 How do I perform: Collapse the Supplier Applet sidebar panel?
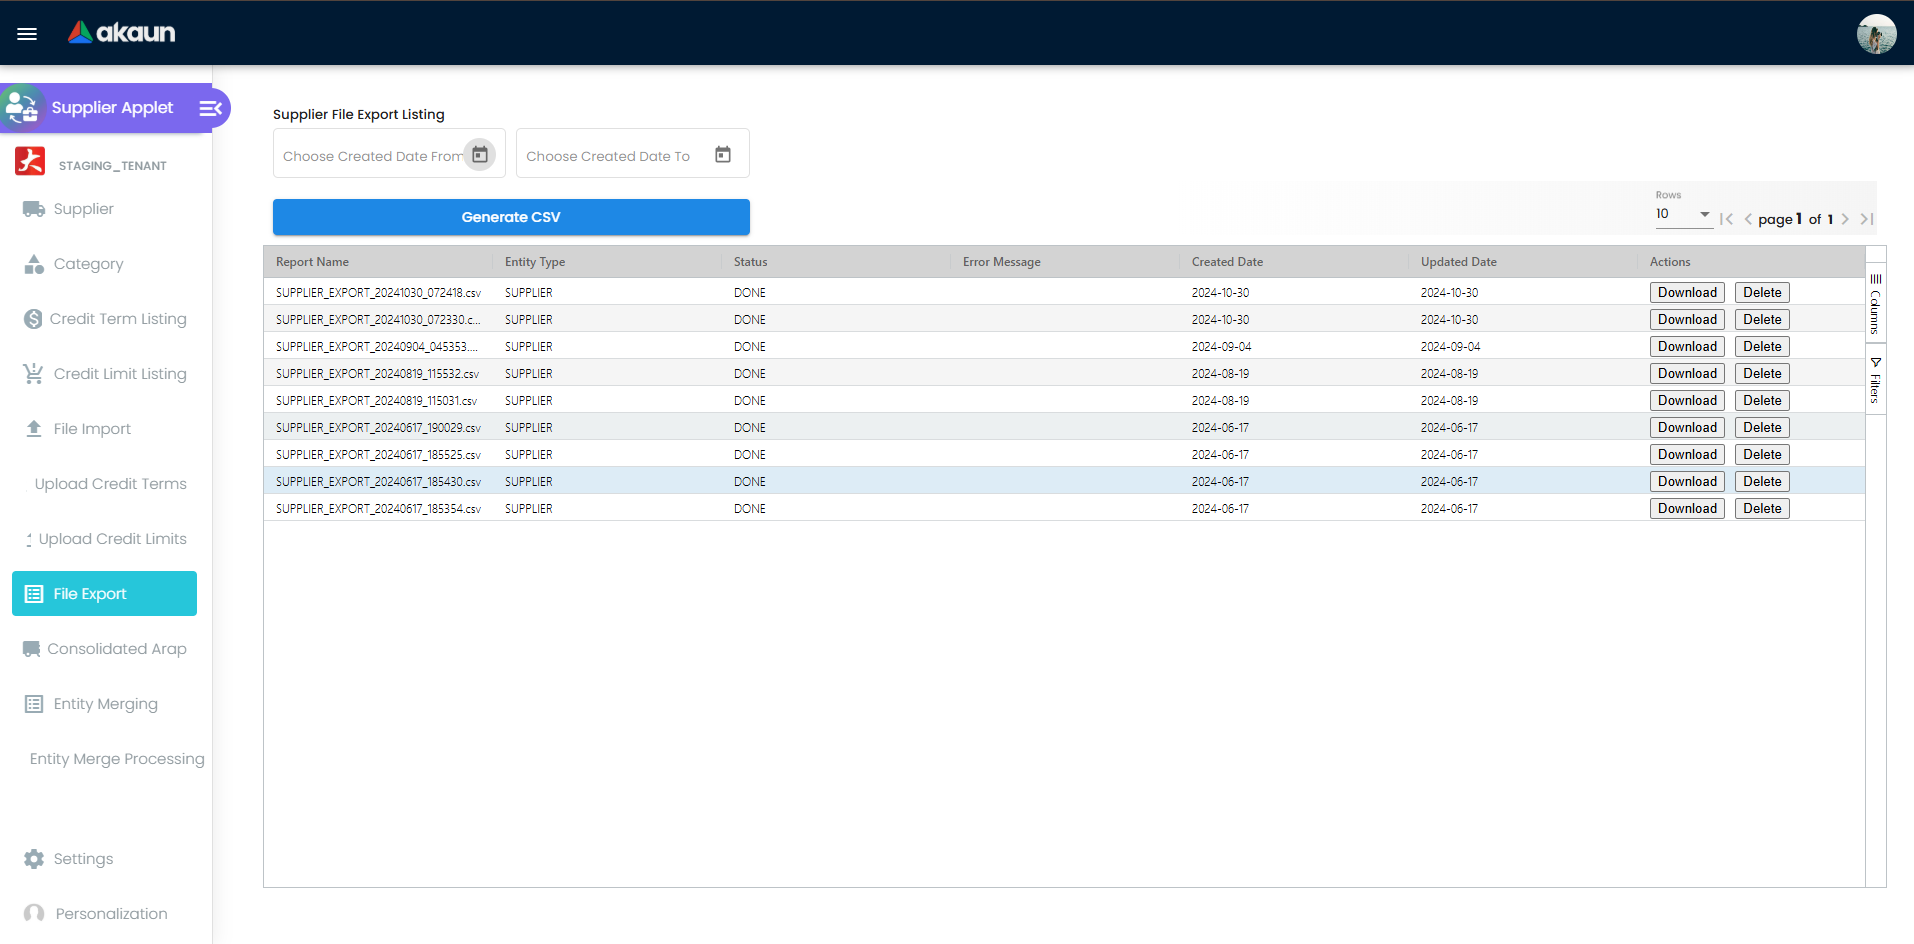point(210,108)
